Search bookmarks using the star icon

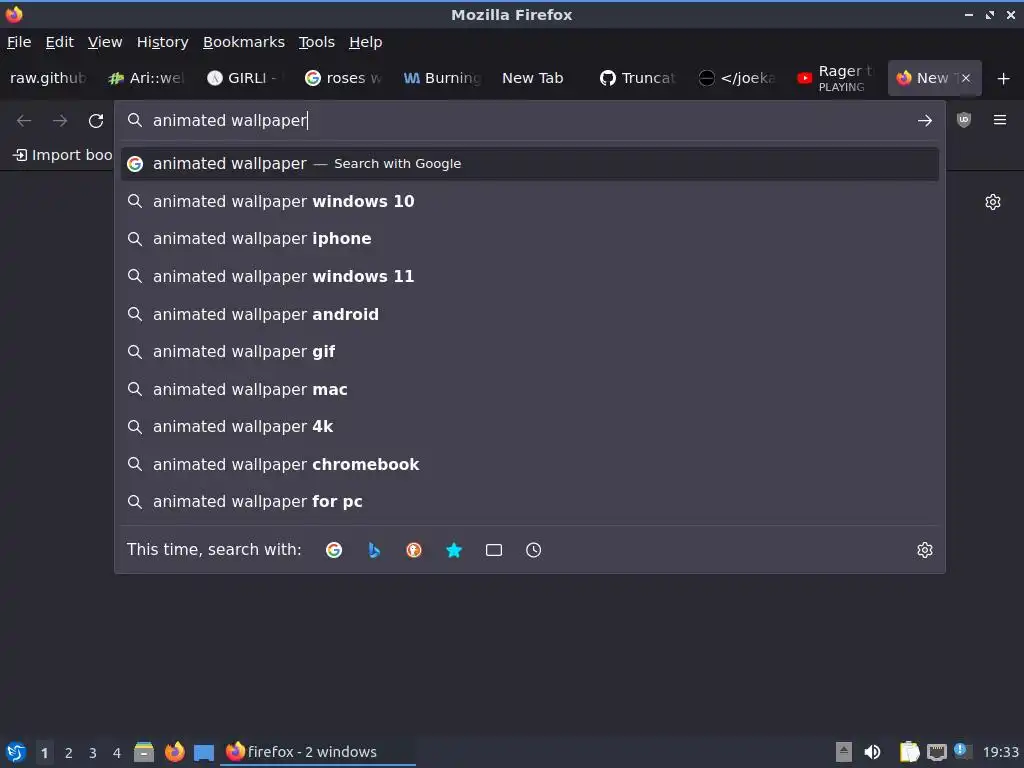click(454, 550)
